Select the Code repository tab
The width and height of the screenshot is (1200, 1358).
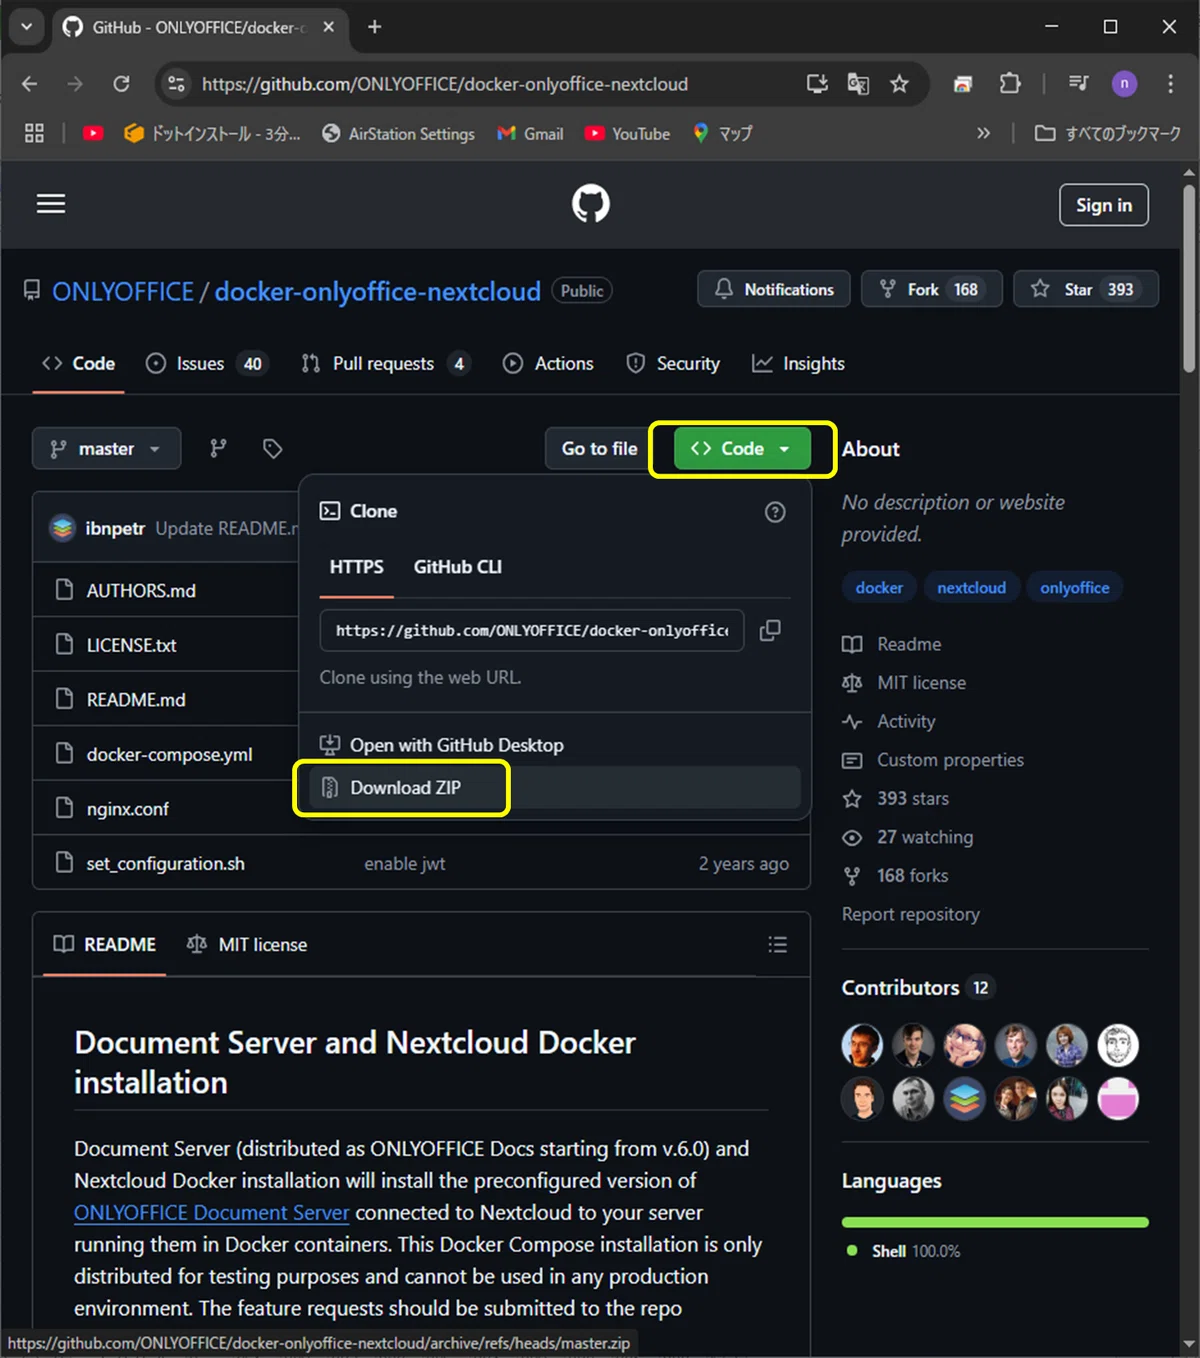click(79, 364)
